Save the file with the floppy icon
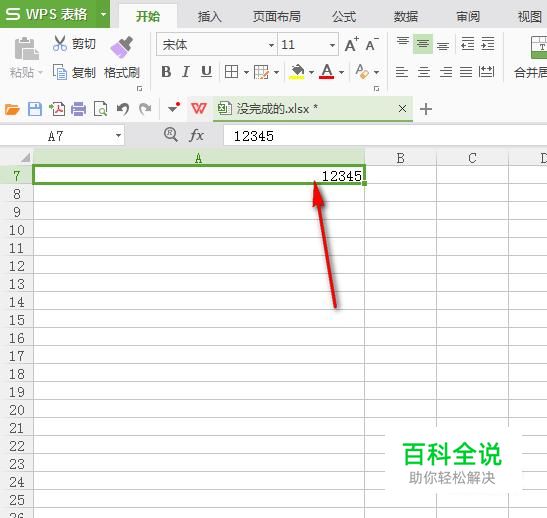The width and height of the screenshot is (547, 518). [x=35, y=109]
